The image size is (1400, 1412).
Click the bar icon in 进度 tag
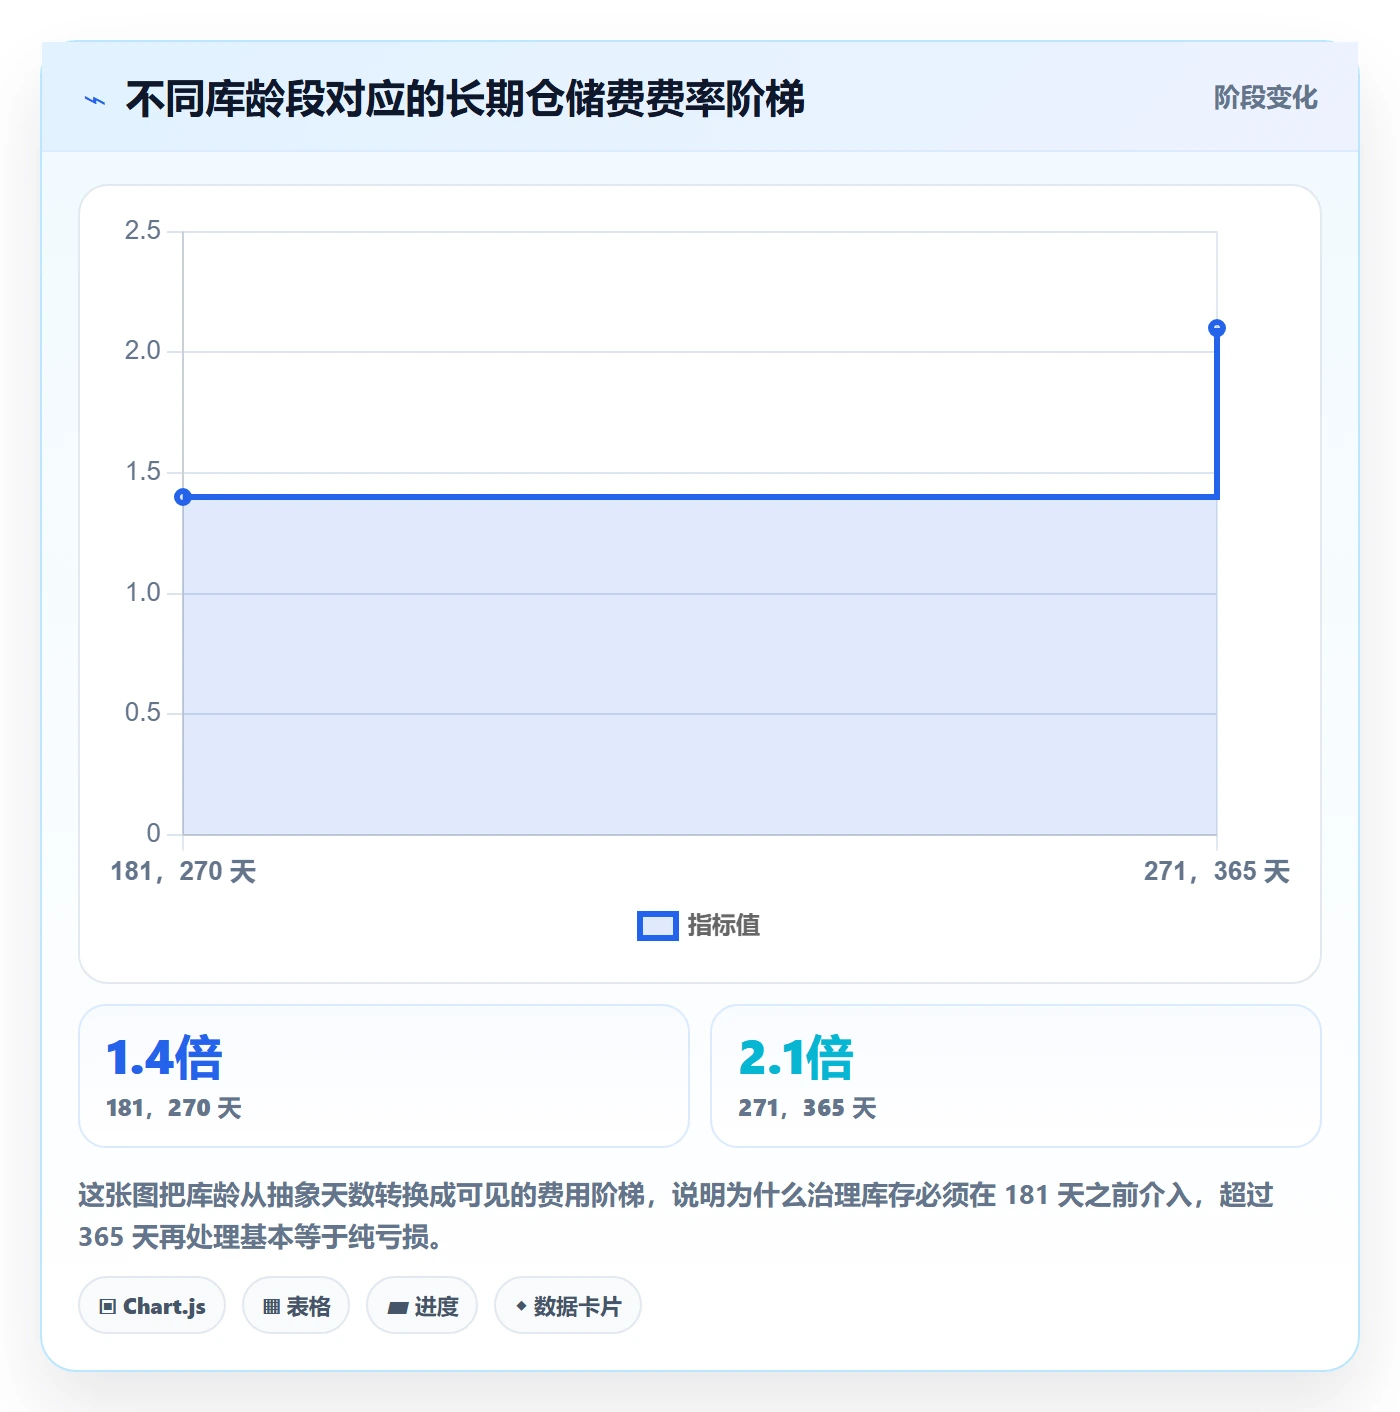coord(398,1307)
